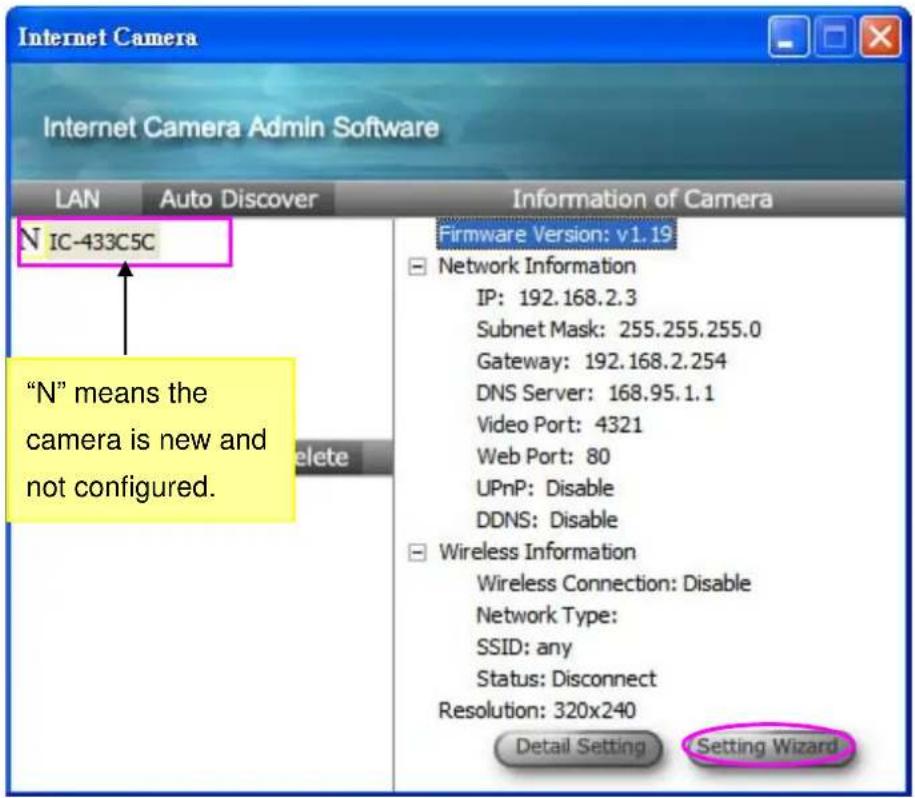Open the Setting Wizard
This screenshot has width=915, height=798.
[x=769, y=746]
